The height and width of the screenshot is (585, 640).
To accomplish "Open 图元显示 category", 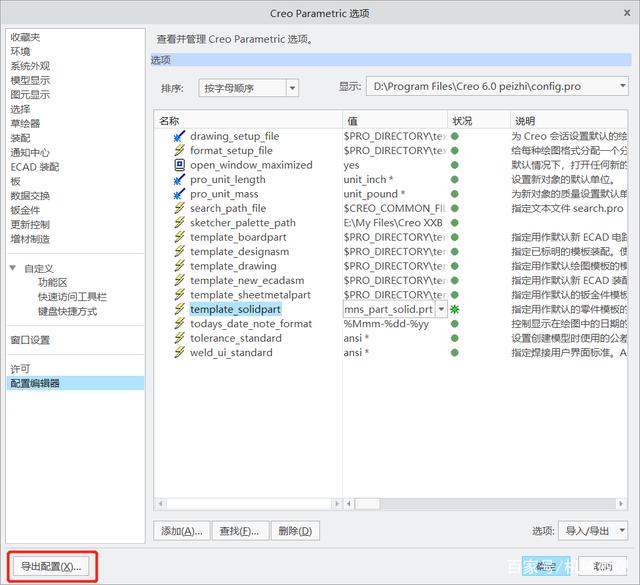I will pyautogui.click(x=30, y=95).
